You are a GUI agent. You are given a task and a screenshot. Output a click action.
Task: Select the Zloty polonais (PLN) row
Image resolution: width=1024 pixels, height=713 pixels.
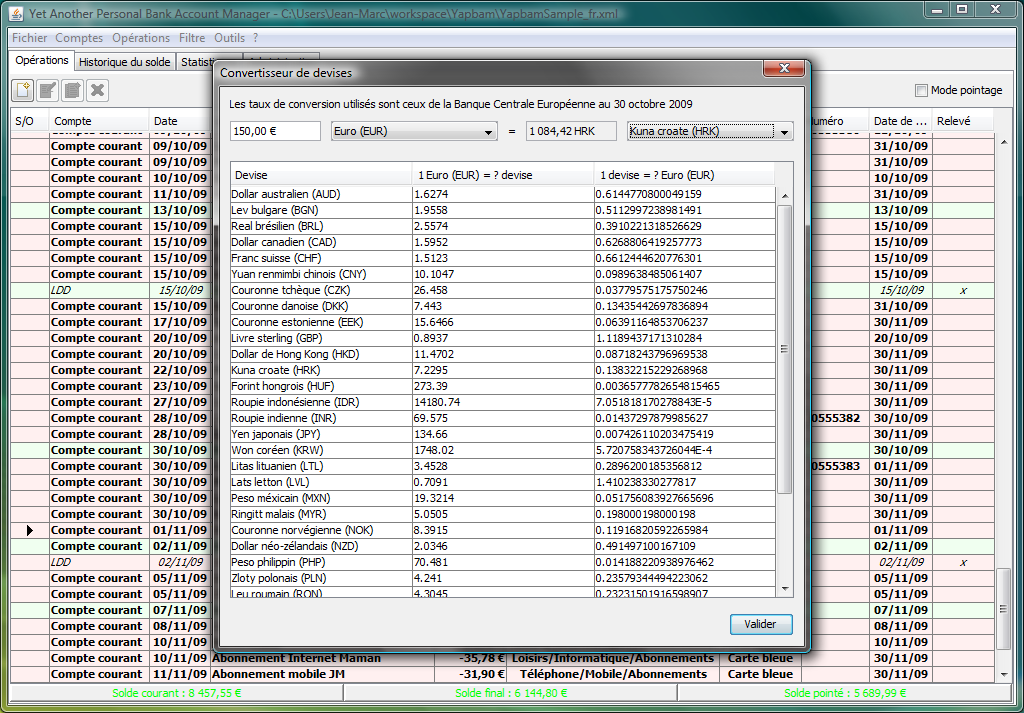coord(503,578)
